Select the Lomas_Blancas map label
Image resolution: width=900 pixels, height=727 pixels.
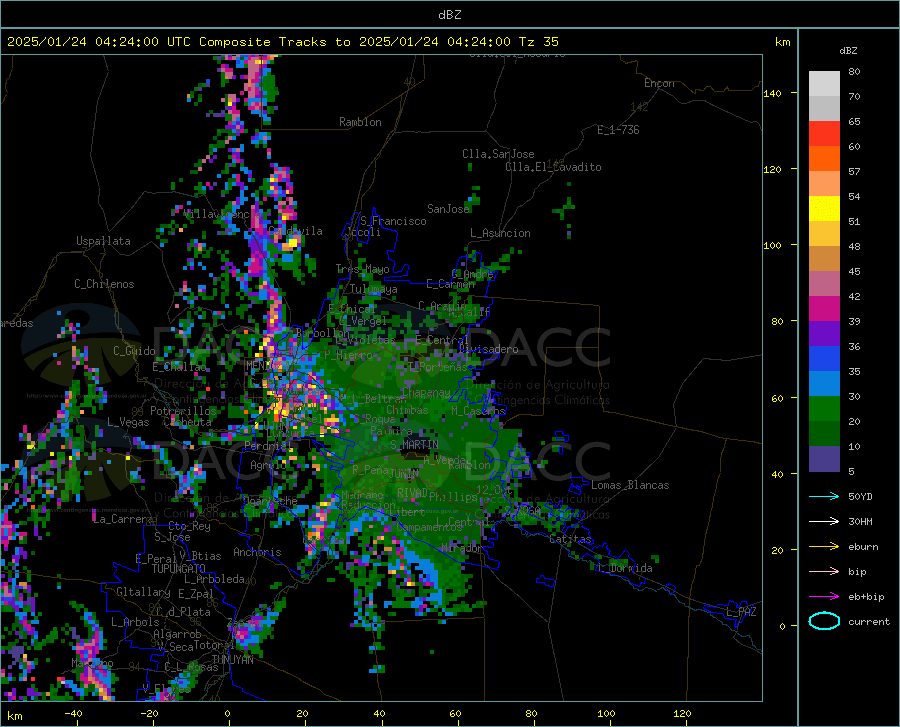pos(630,485)
